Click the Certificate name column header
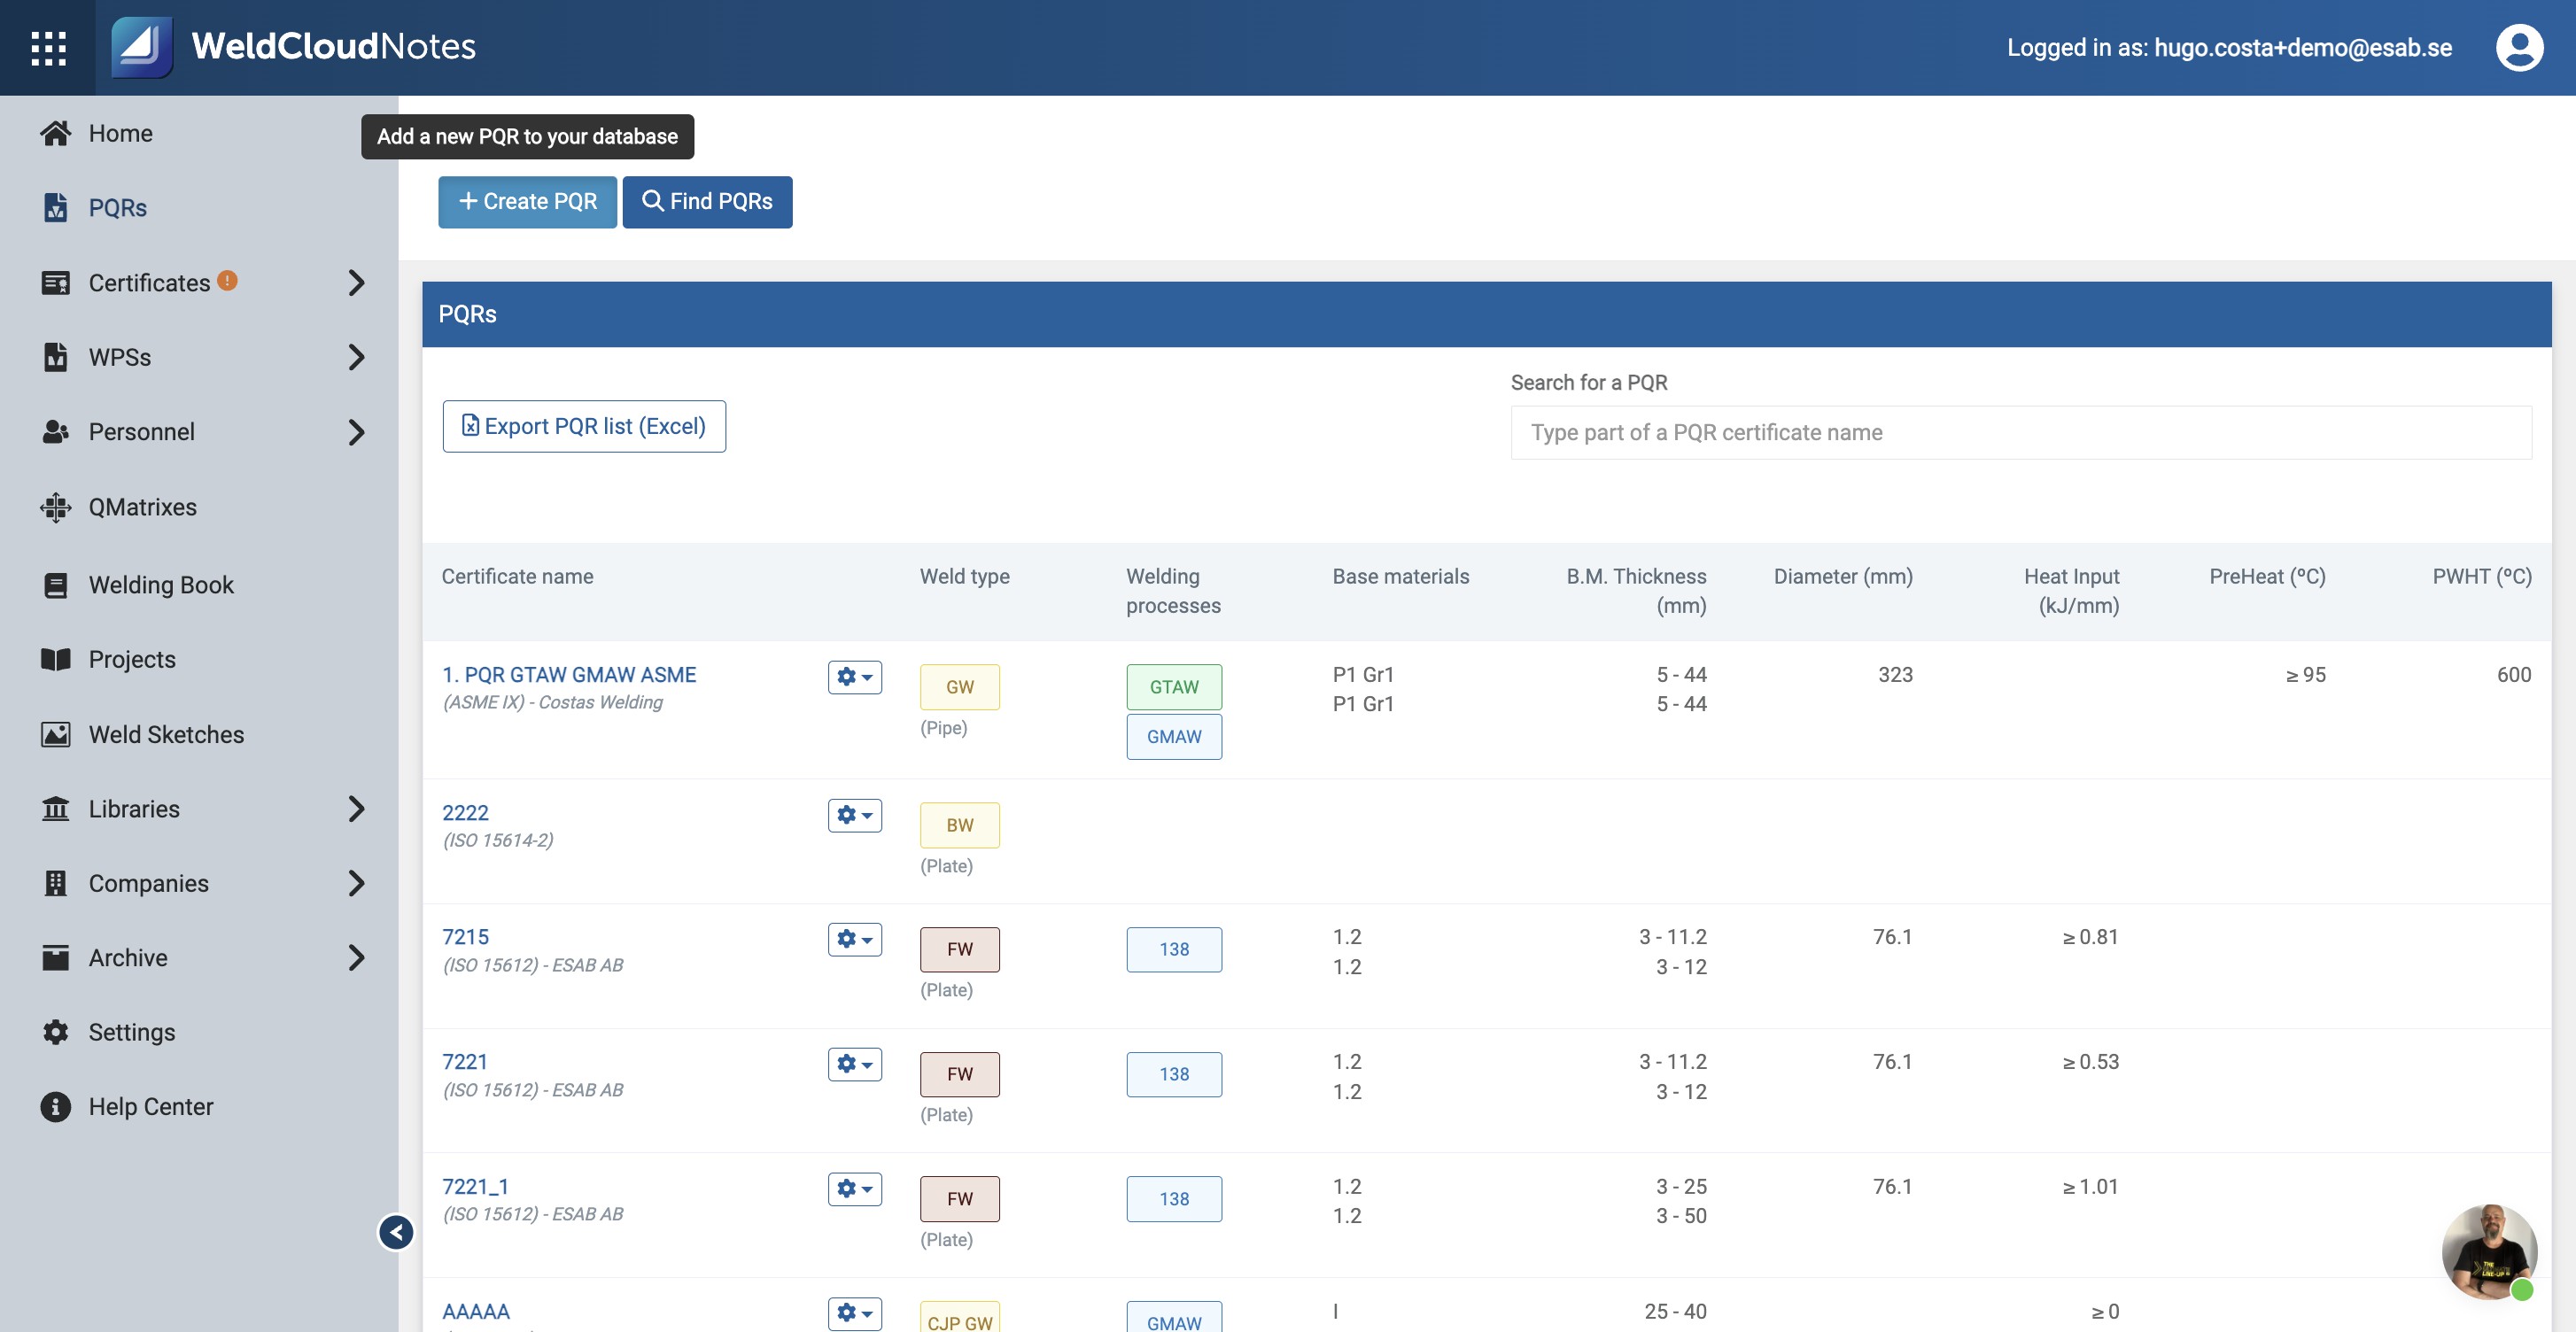The height and width of the screenshot is (1332, 2576). 517,577
